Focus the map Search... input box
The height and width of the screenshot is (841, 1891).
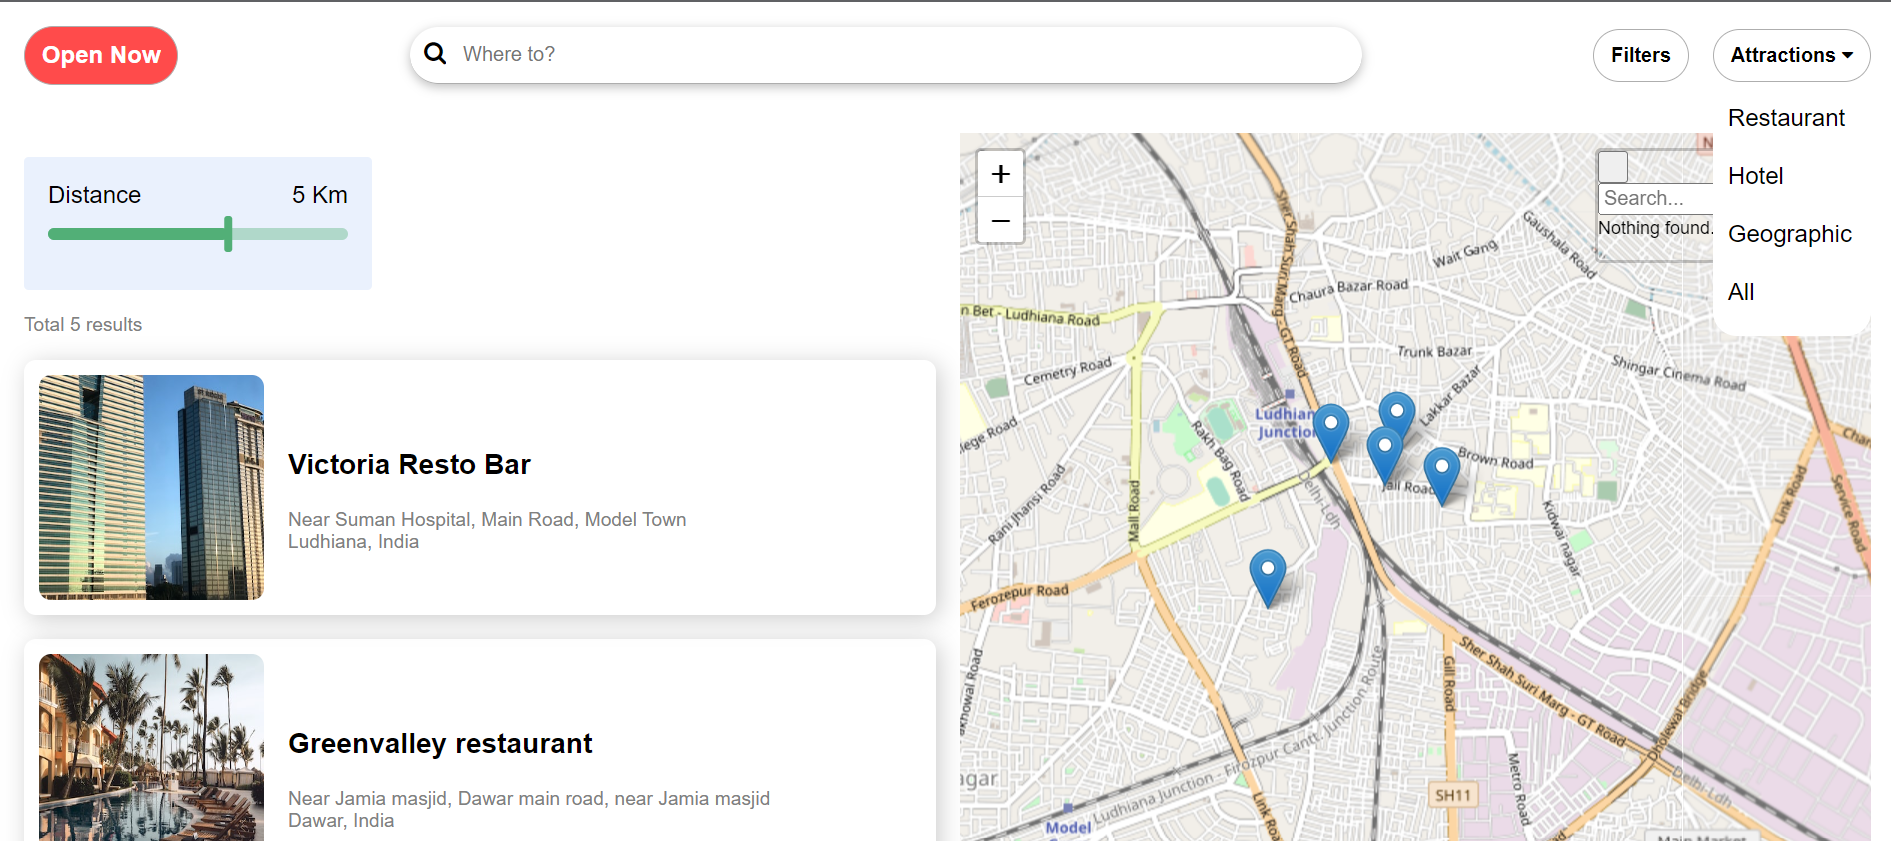click(x=1656, y=198)
